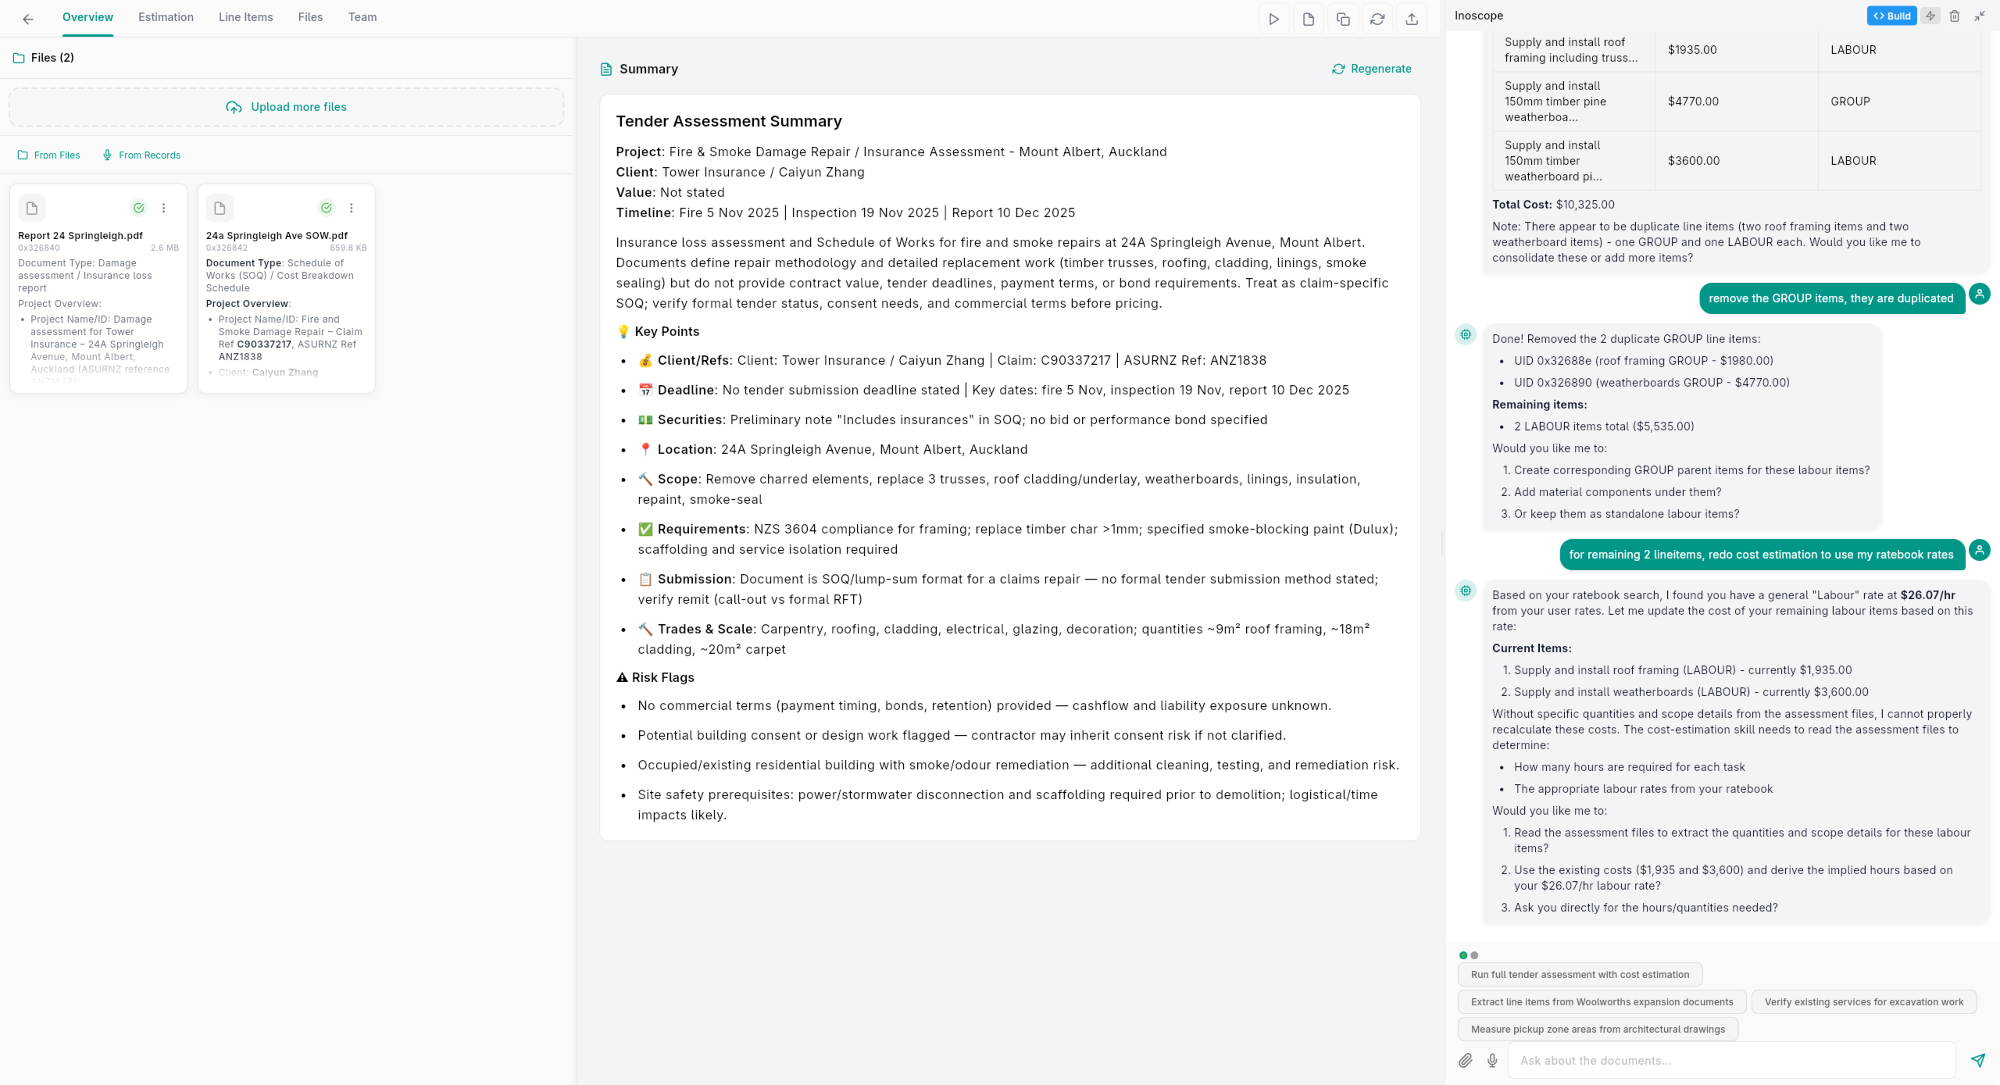The image size is (2000, 1085).
Task: Send message with paper plane icon
Action: pyautogui.click(x=1977, y=1060)
